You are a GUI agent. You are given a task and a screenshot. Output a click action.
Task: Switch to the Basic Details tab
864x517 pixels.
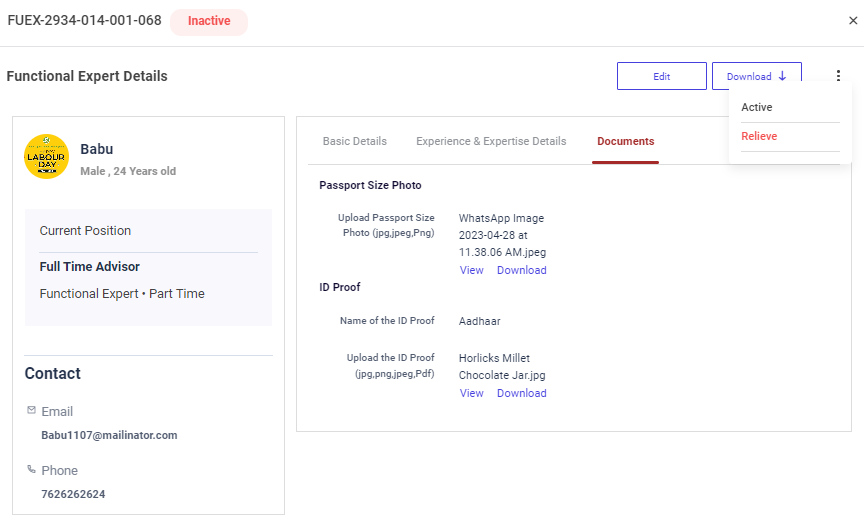[x=354, y=141]
